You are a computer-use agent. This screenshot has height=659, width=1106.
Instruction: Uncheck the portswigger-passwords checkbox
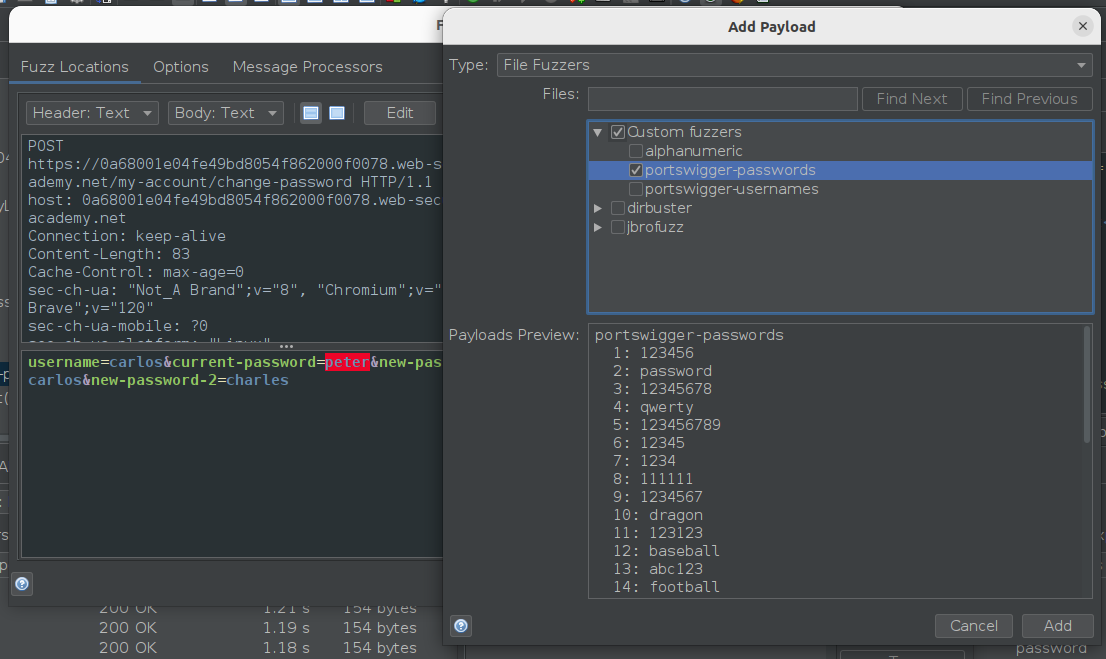(x=636, y=170)
